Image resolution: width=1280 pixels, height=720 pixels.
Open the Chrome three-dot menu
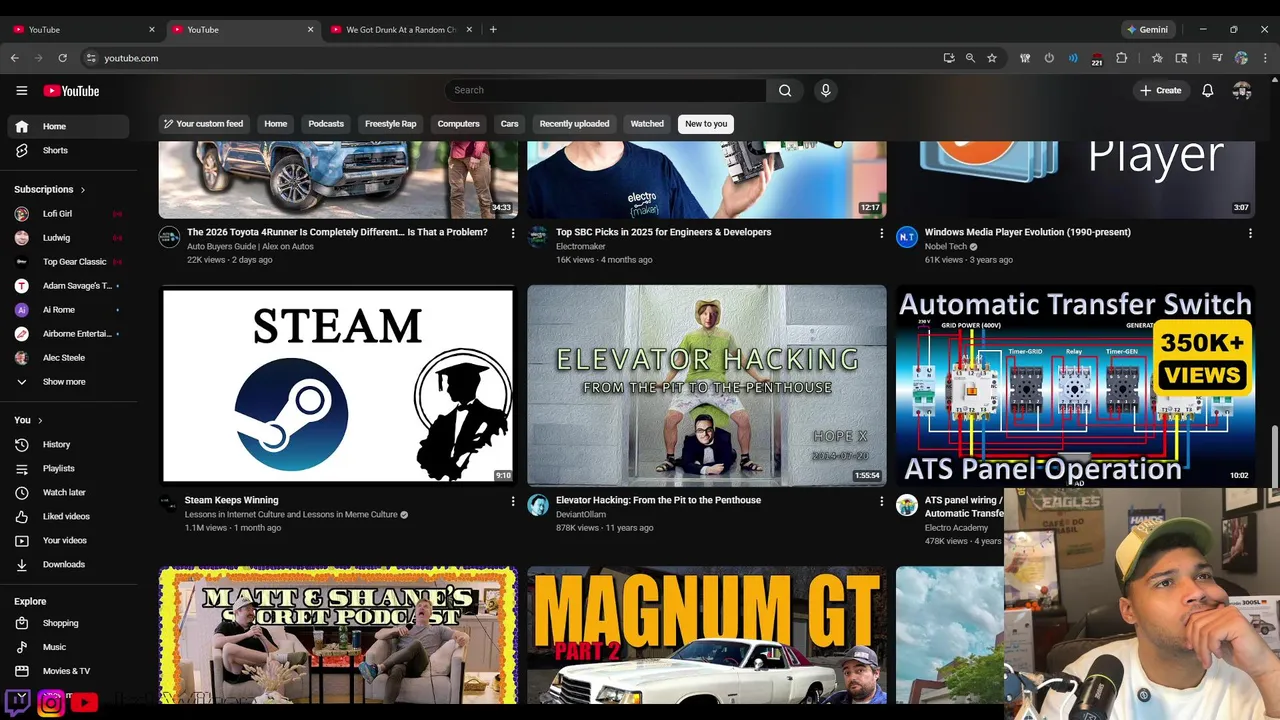[1265, 58]
